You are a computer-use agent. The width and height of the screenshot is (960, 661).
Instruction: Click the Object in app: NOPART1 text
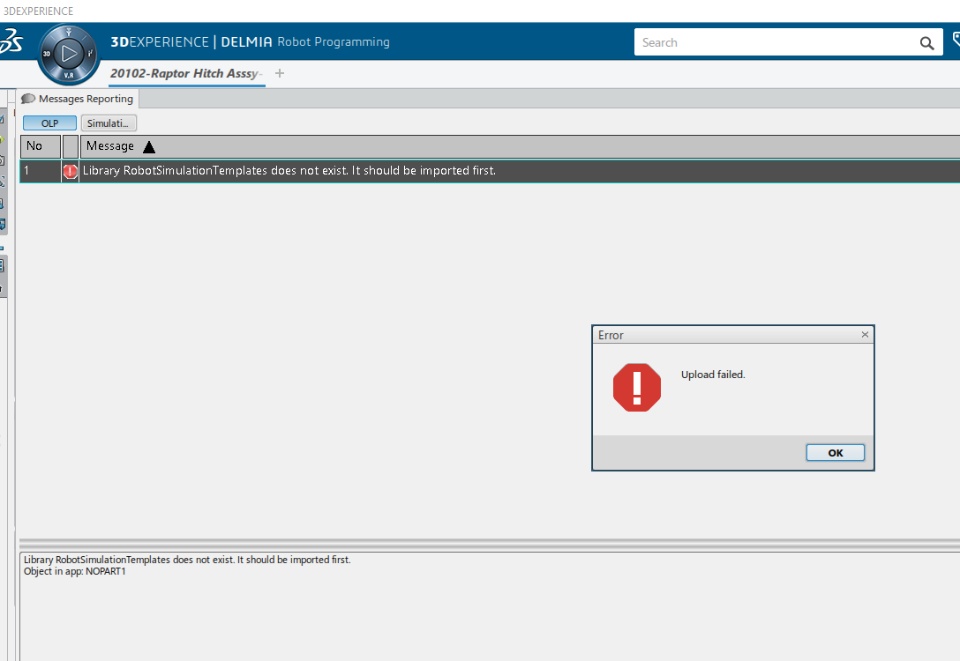point(75,571)
